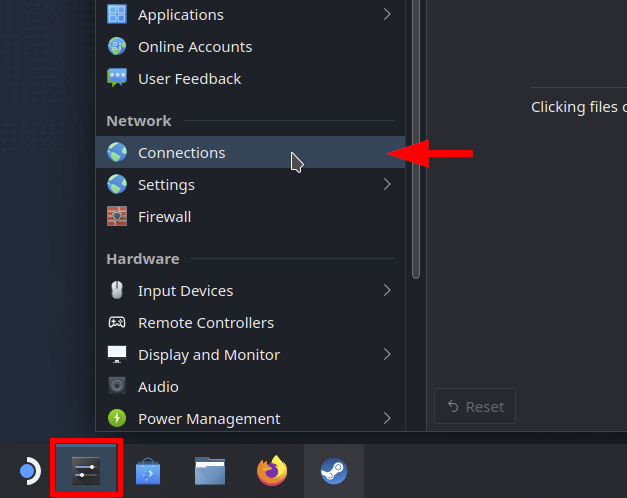The image size is (627, 498).
Task: Open the application launcher in taskbar
Action: 29,471
